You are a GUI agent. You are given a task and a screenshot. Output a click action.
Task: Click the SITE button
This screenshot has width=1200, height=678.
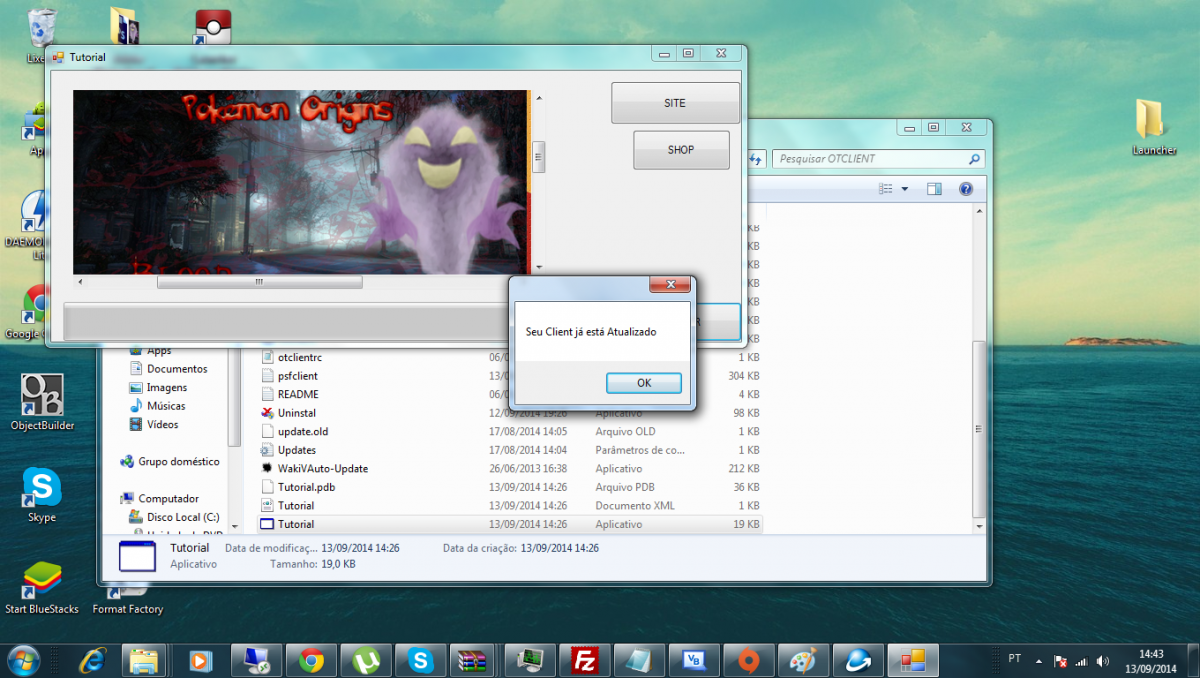675,103
